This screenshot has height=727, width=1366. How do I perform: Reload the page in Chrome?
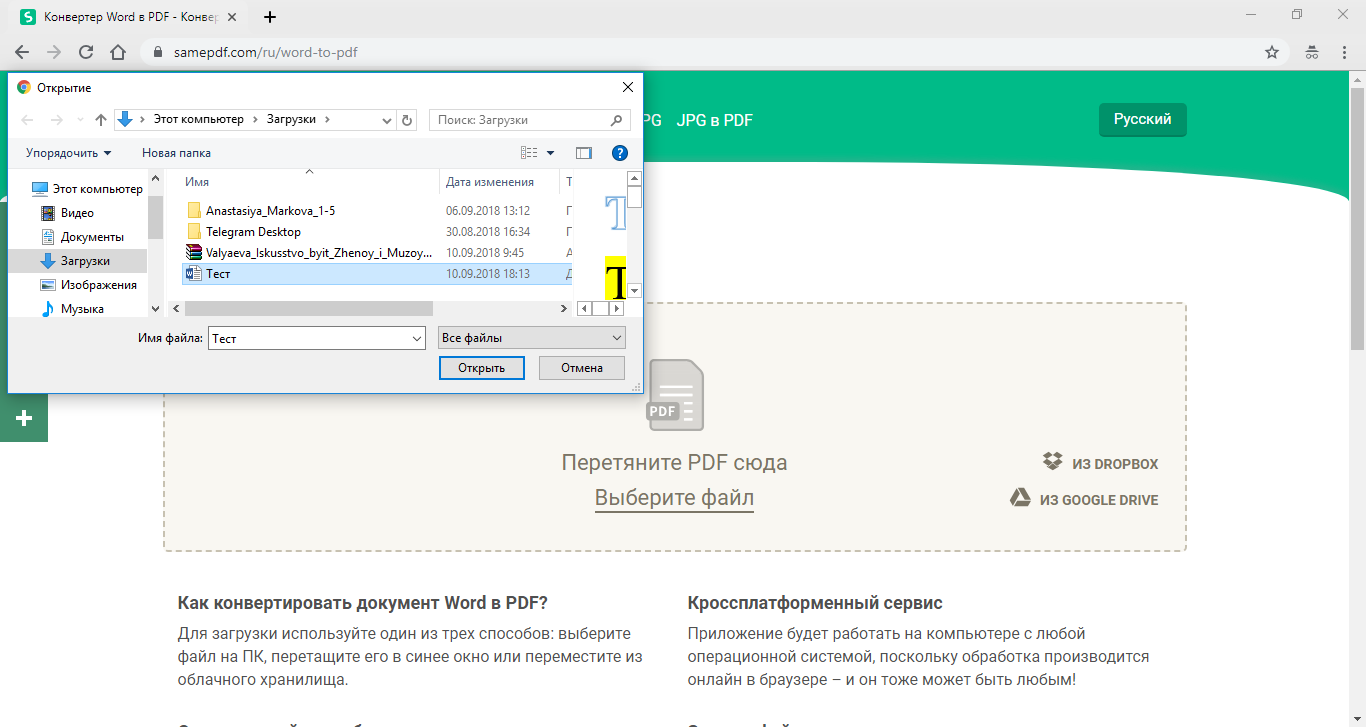pyautogui.click(x=86, y=52)
